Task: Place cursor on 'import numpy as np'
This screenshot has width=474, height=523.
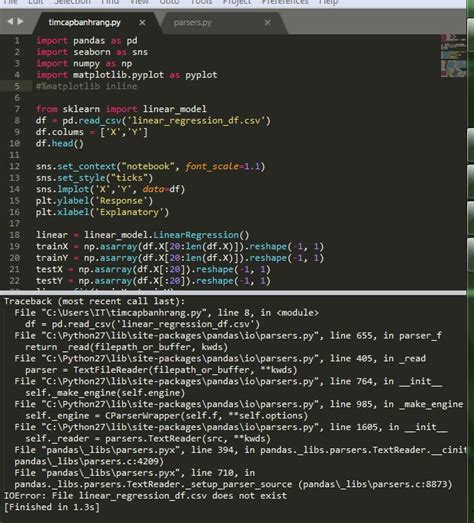Action: (x=84, y=64)
